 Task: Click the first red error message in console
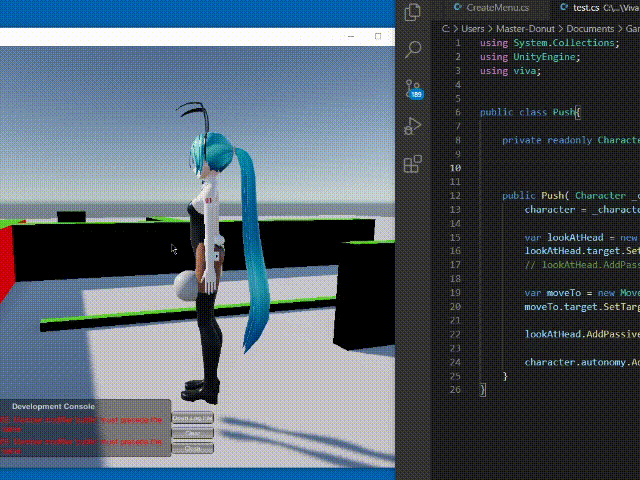click(82, 424)
